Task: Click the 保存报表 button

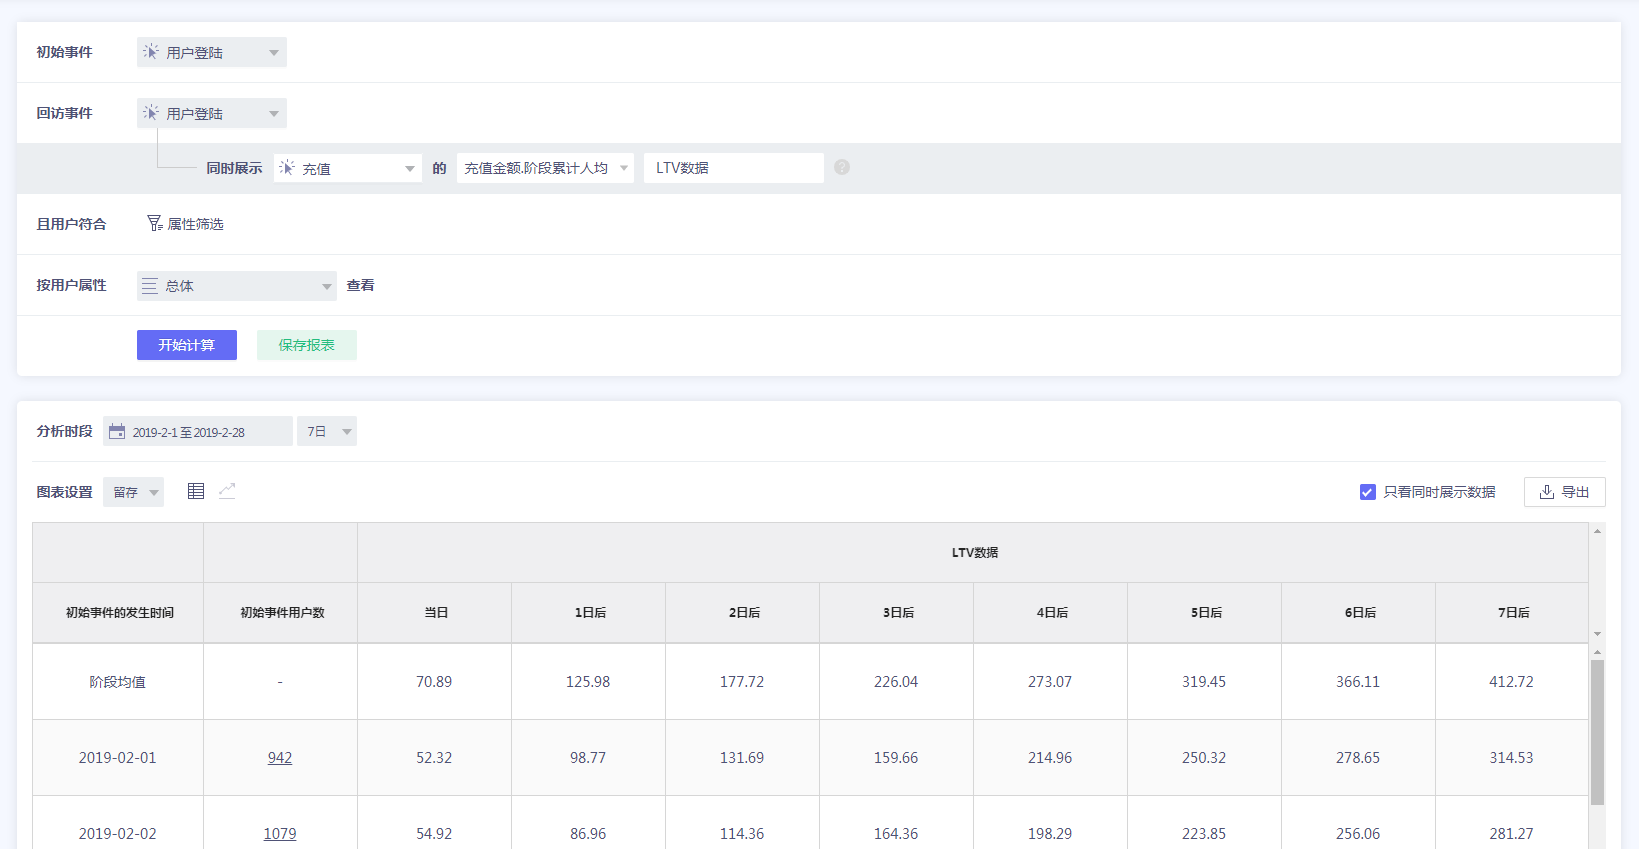Action: (307, 345)
